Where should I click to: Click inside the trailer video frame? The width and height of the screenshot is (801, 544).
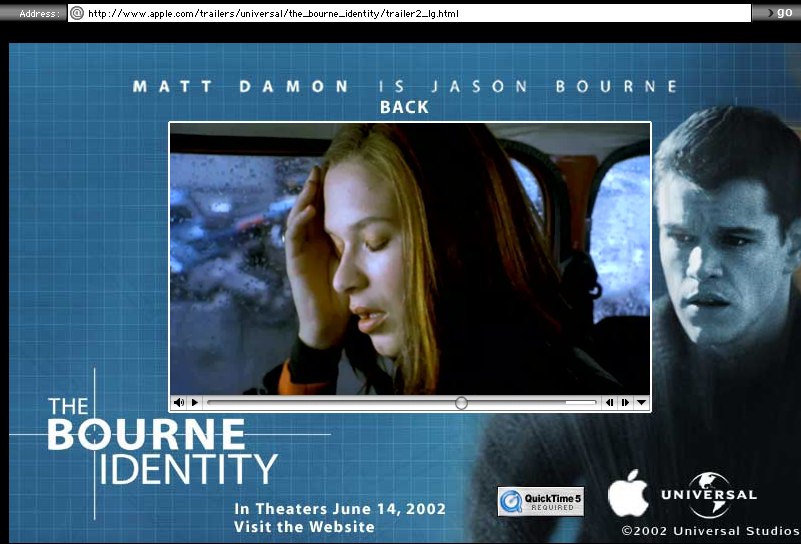(x=410, y=258)
